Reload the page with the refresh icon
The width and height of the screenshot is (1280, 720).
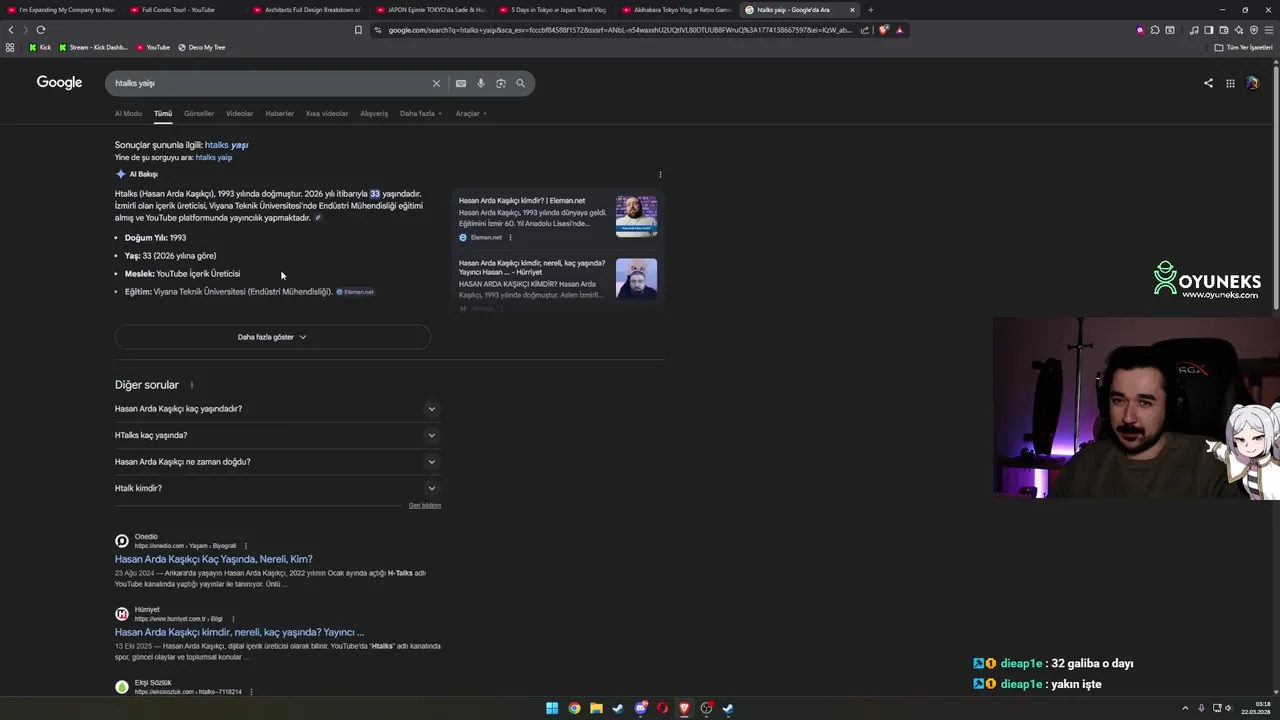pos(40,30)
